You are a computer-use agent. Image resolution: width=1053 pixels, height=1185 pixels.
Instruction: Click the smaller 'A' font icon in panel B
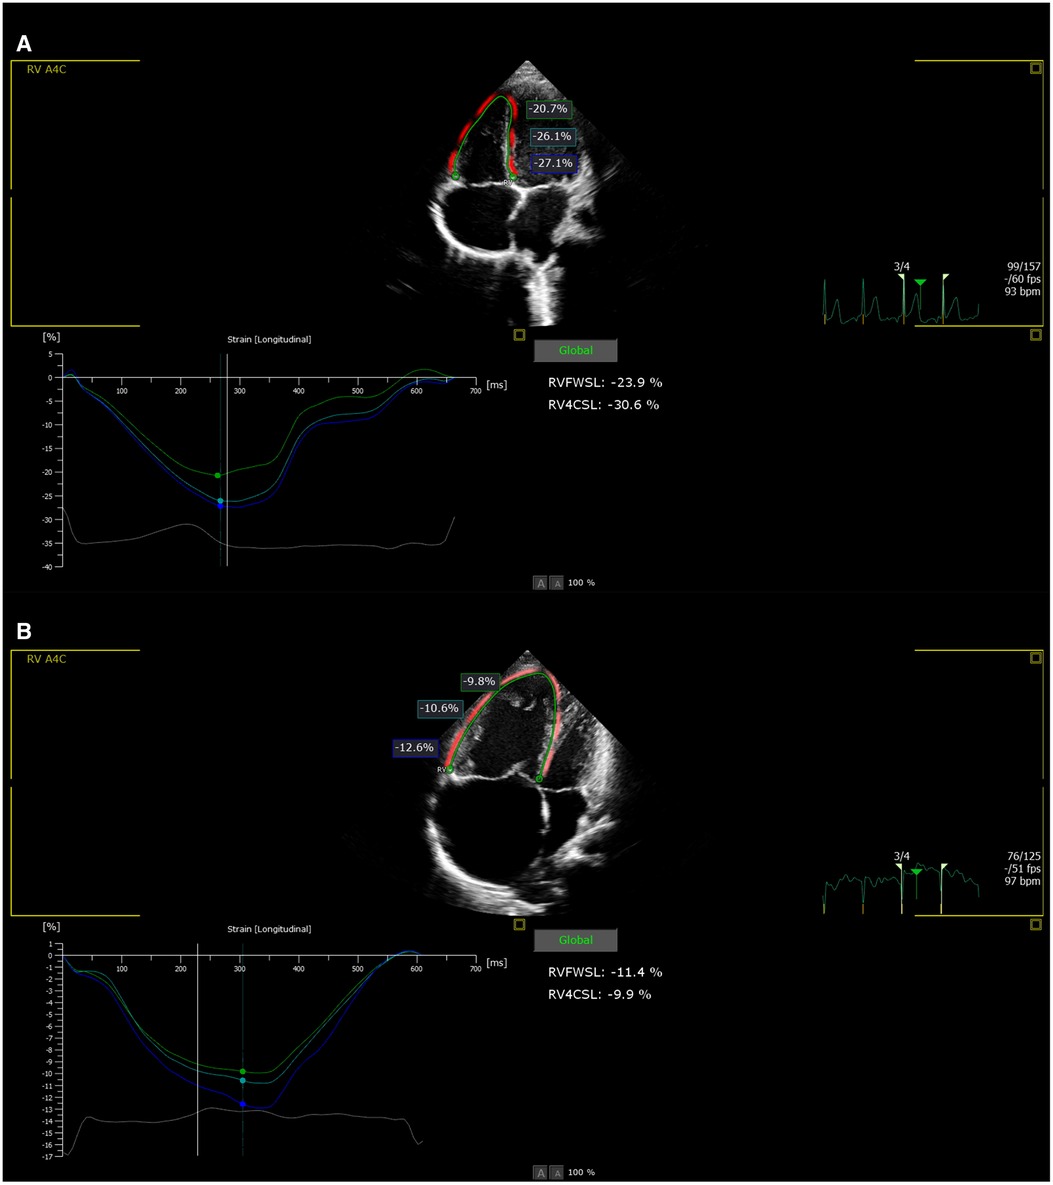556,1173
